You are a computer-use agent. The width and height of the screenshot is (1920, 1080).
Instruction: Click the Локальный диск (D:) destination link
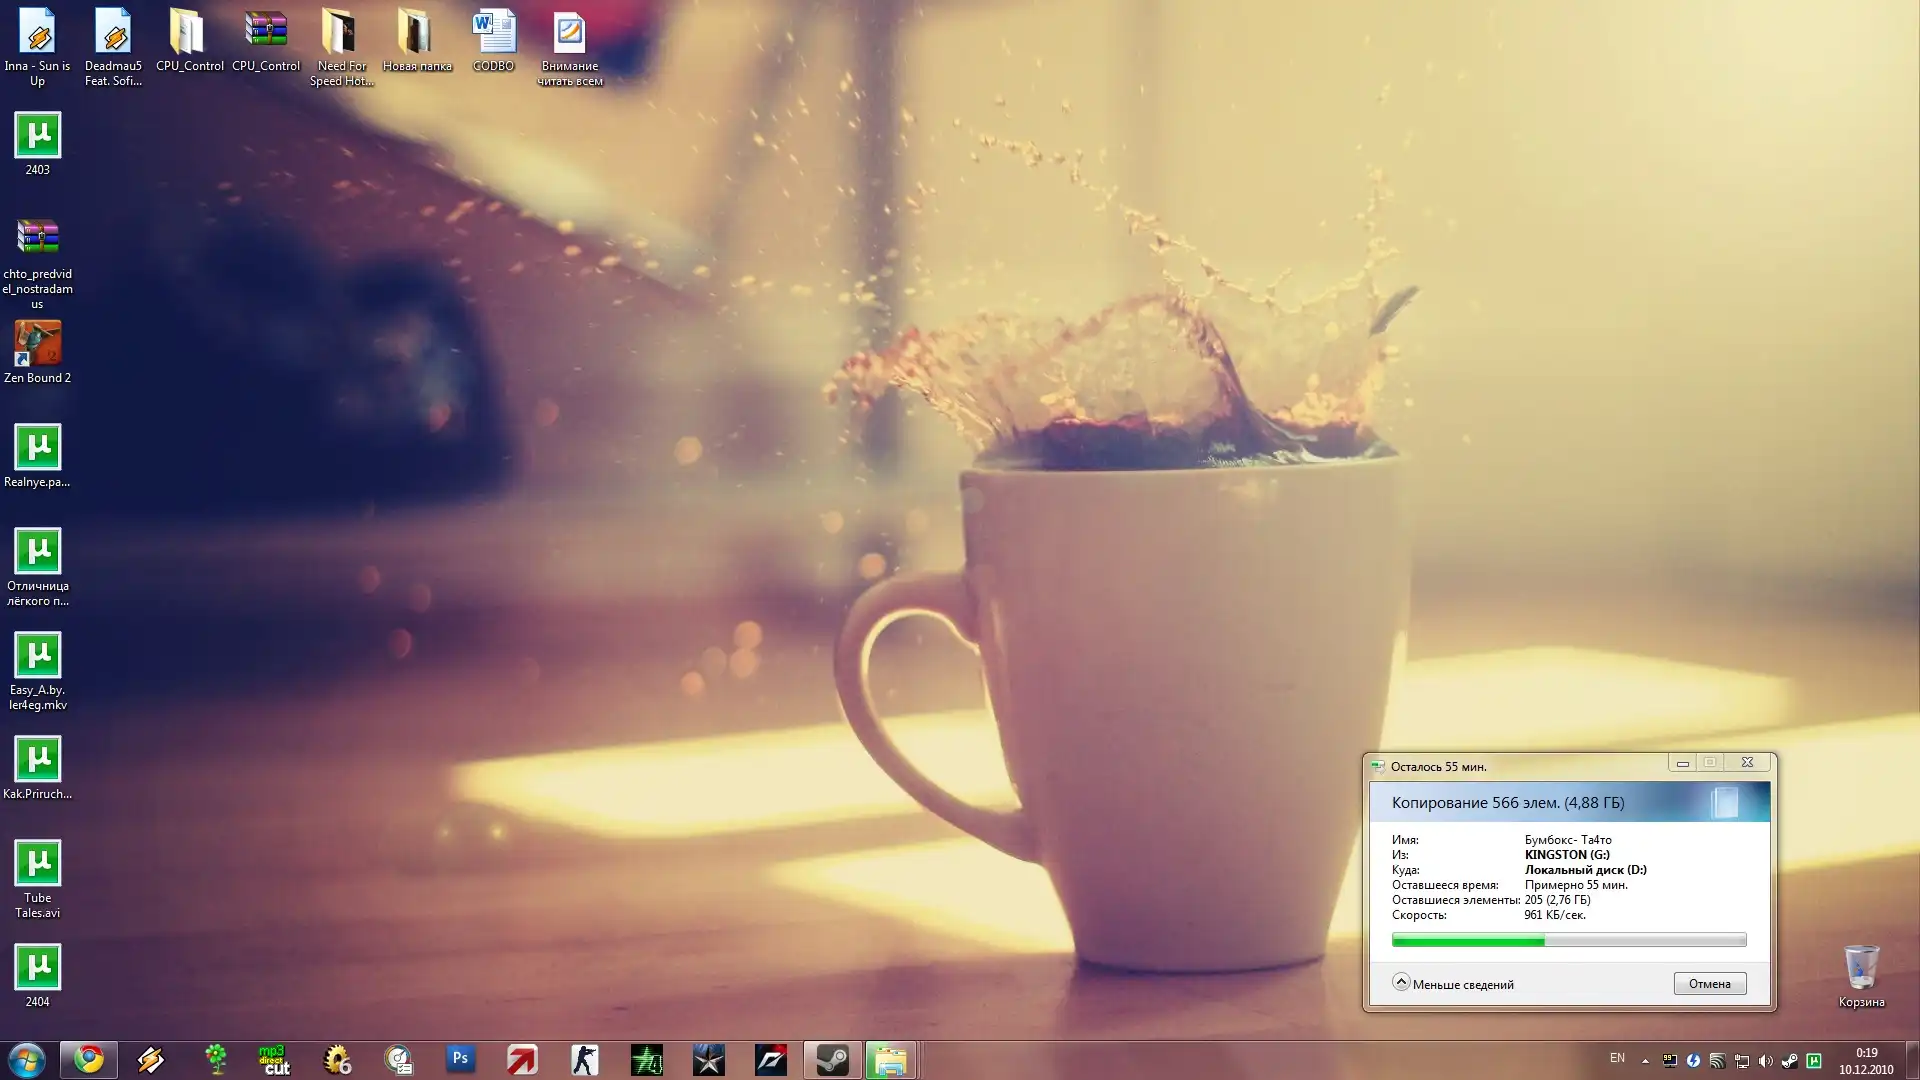point(1585,870)
